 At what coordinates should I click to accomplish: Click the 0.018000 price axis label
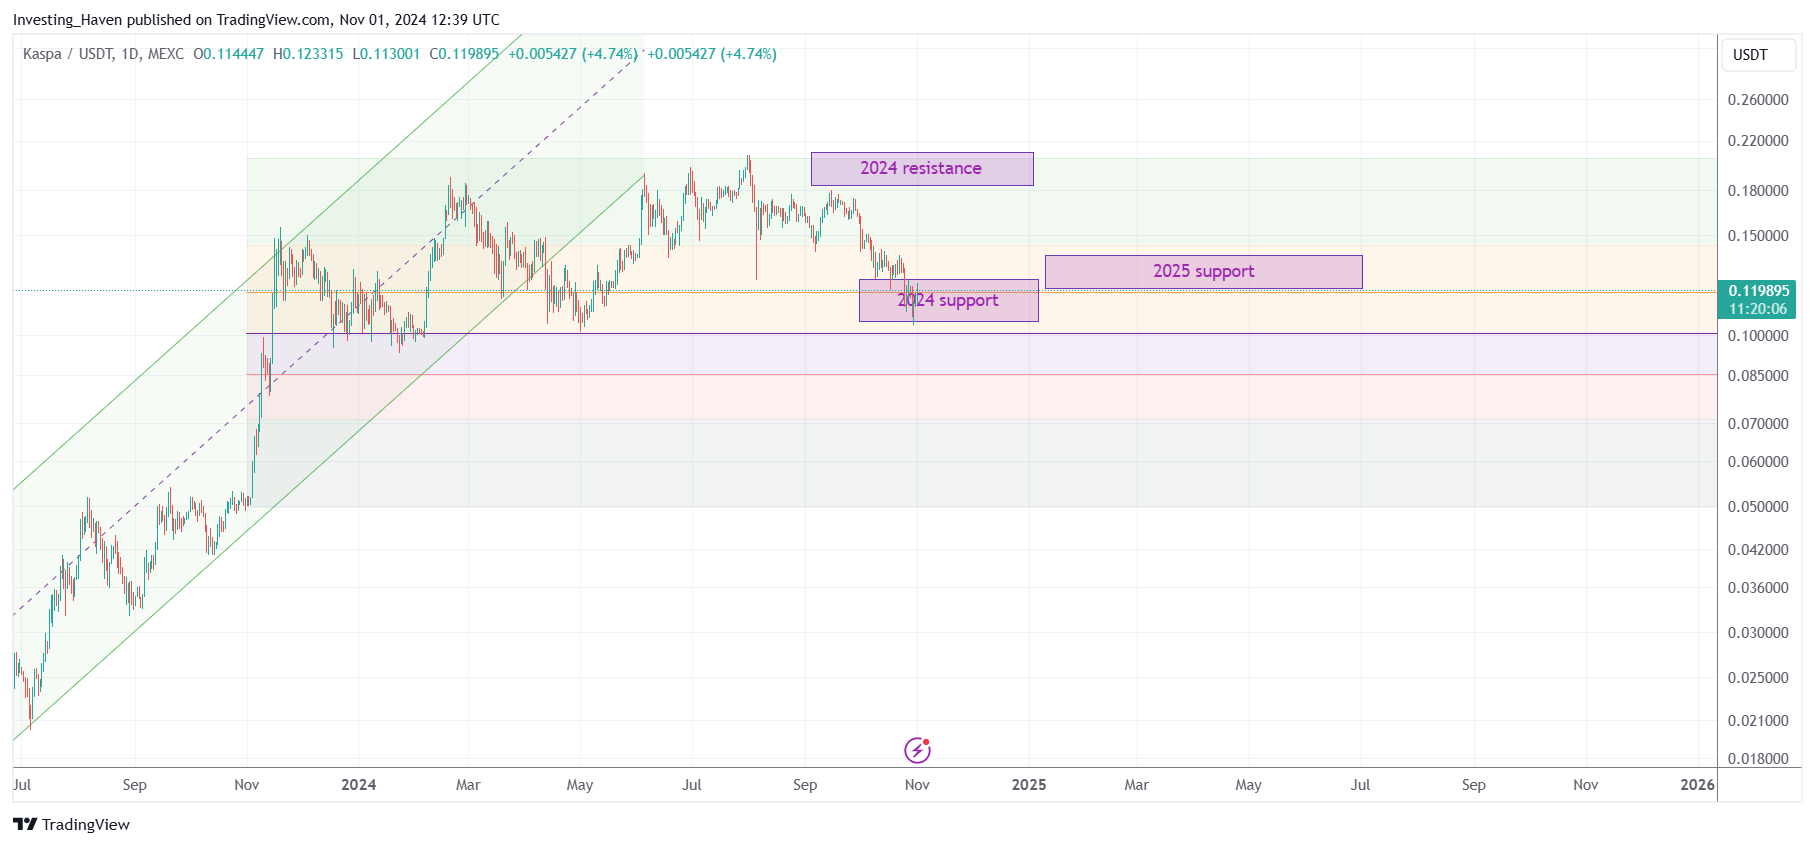[x=1758, y=759]
